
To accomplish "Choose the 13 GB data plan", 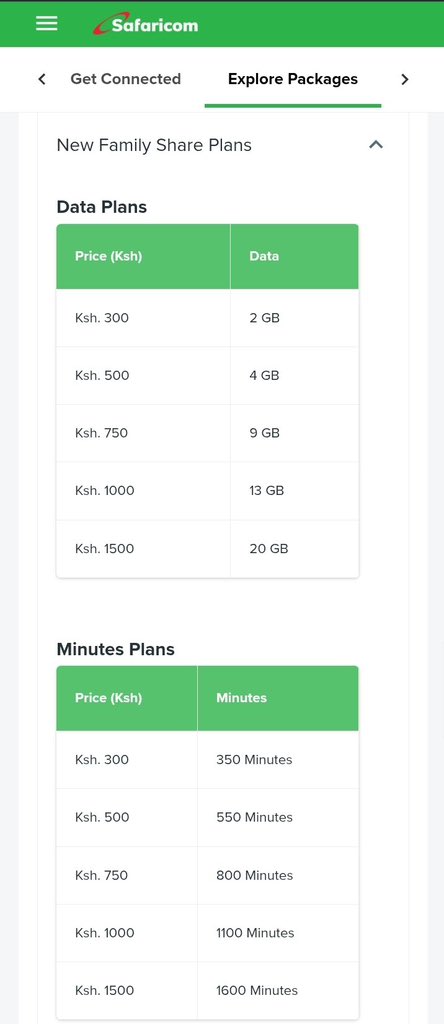I will tap(208, 490).
